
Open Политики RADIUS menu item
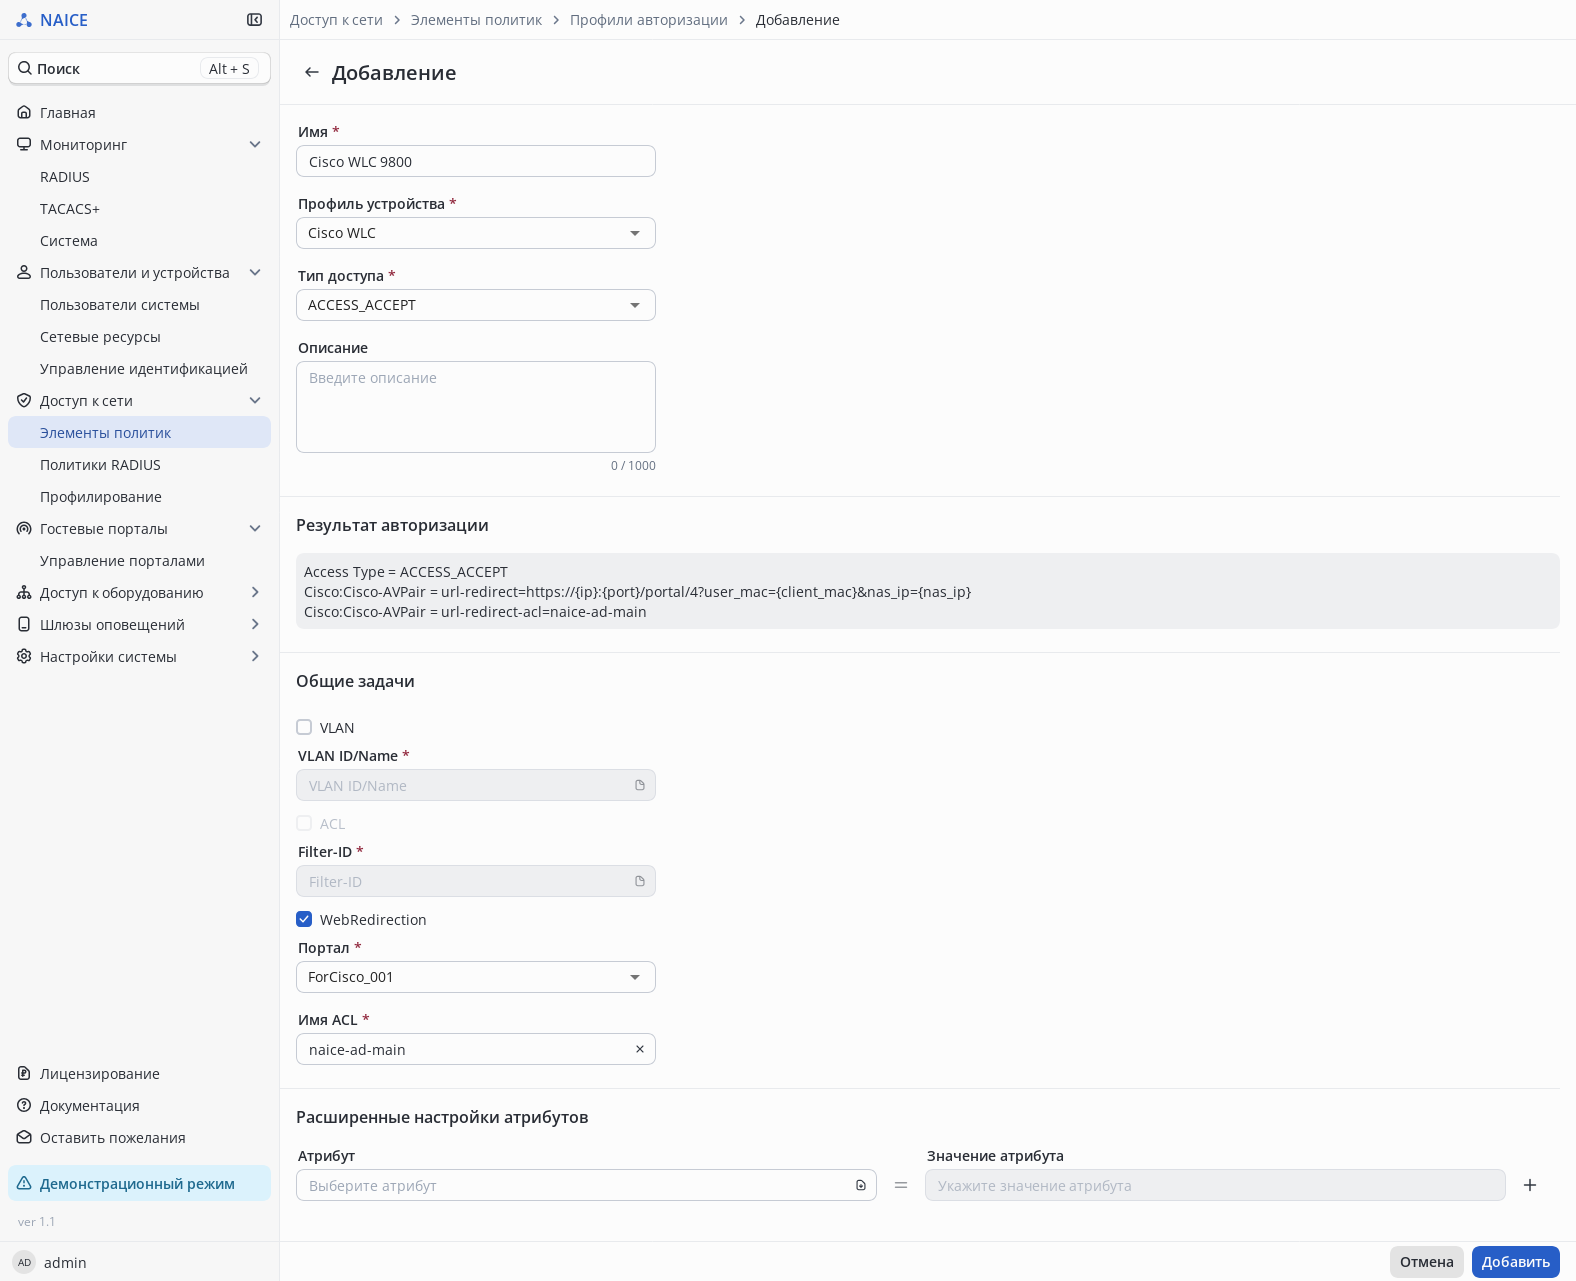100,465
